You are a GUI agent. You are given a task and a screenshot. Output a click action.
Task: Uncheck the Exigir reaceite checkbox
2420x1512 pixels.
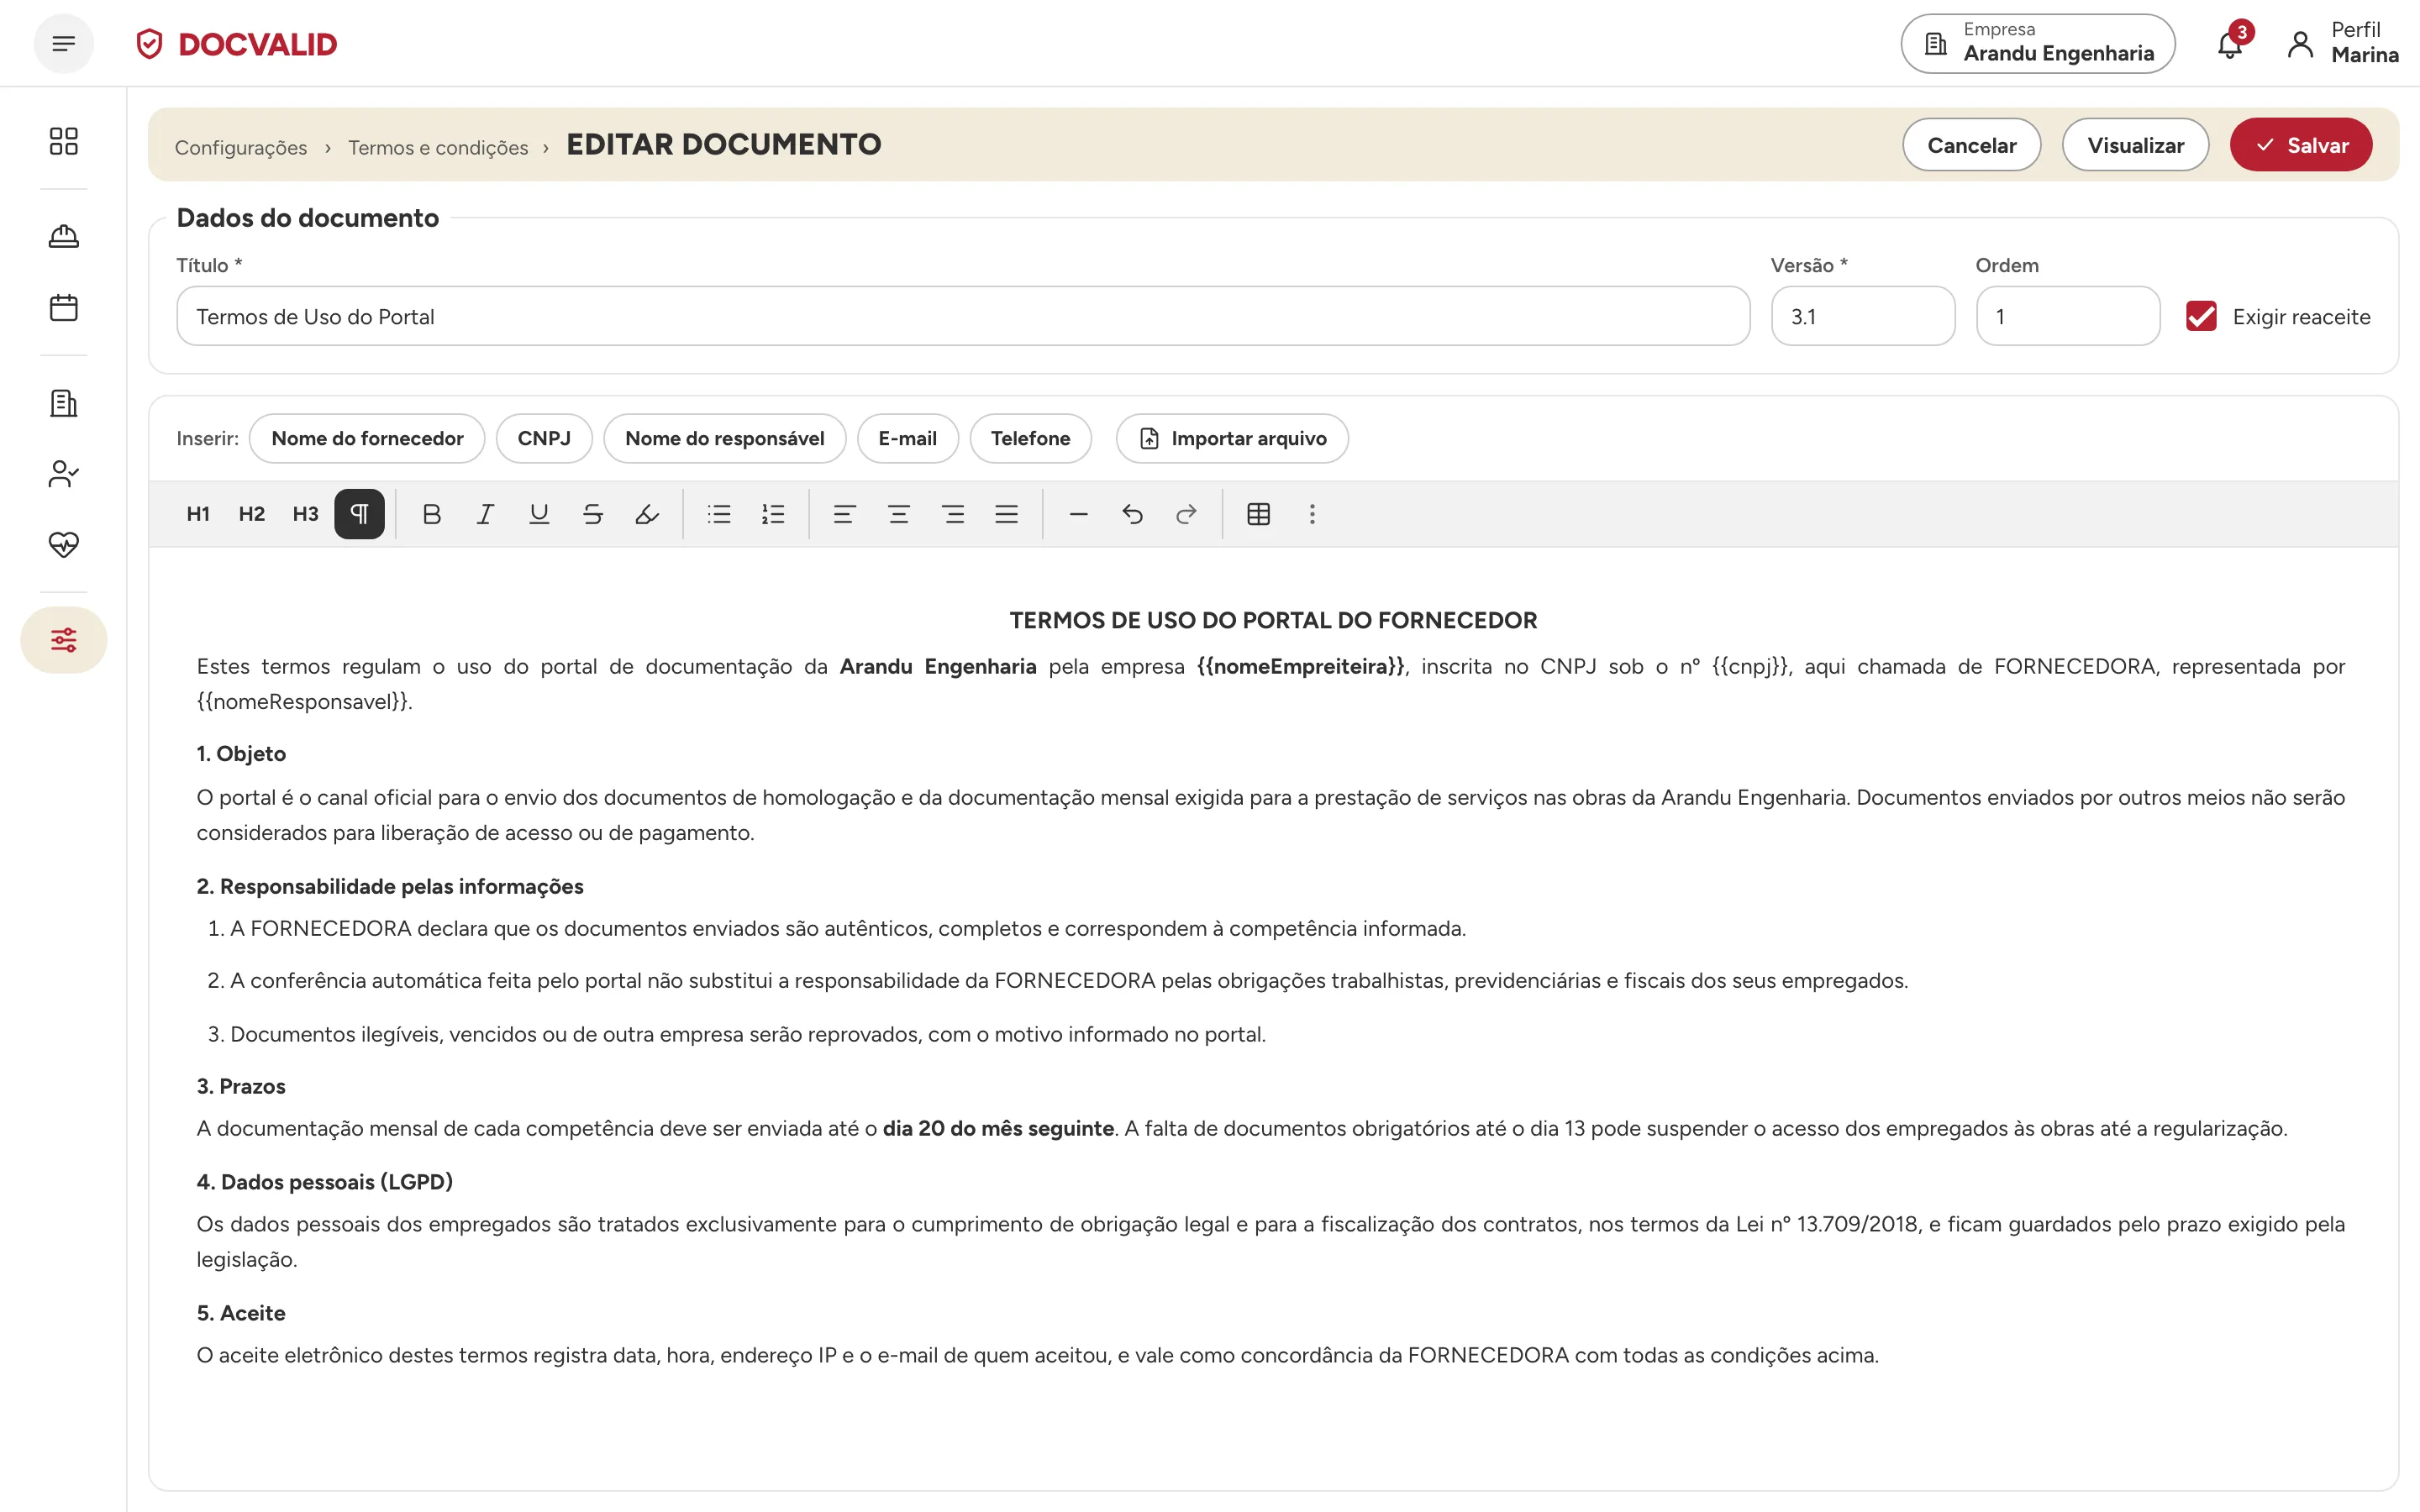2201,316
